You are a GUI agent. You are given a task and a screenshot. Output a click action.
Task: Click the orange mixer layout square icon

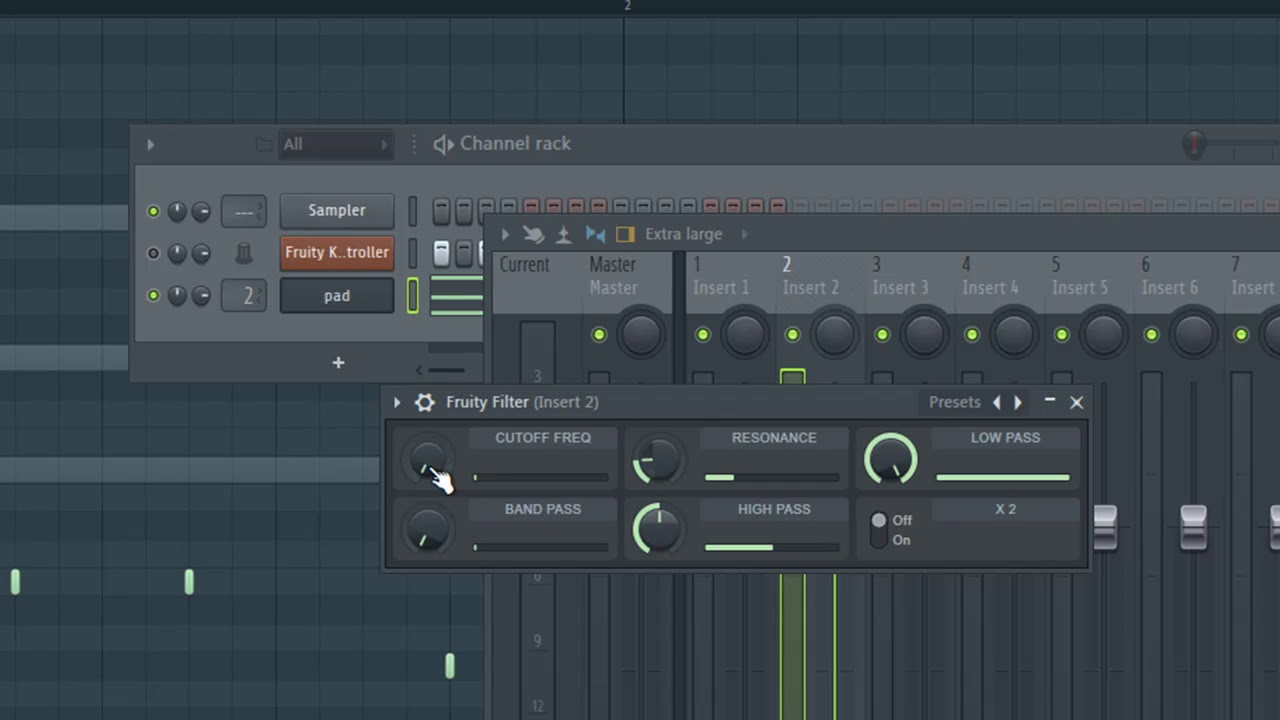pos(625,234)
